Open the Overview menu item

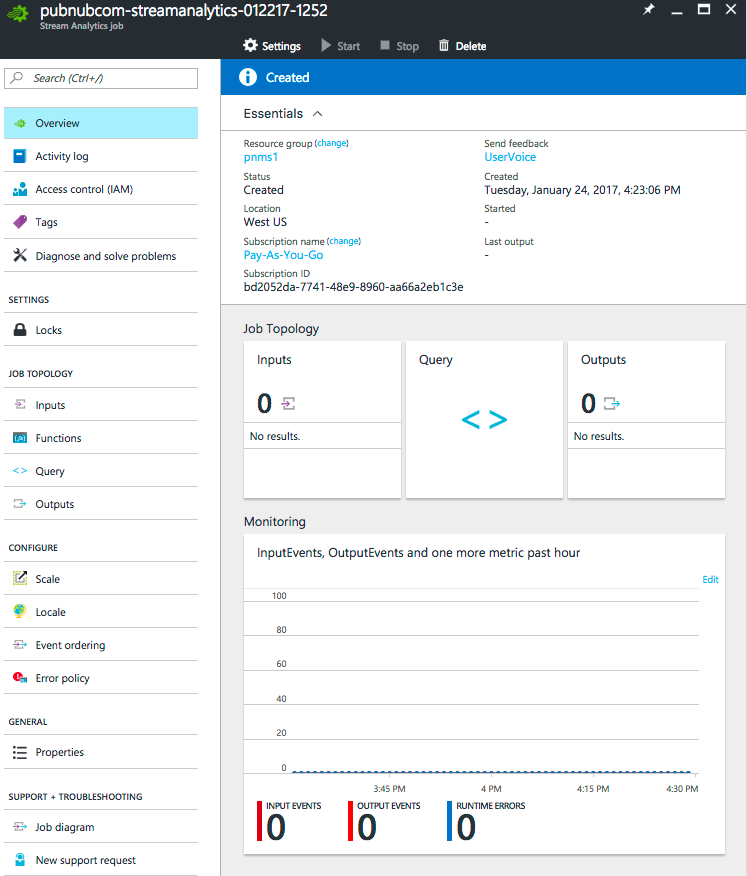click(x=101, y=123)
